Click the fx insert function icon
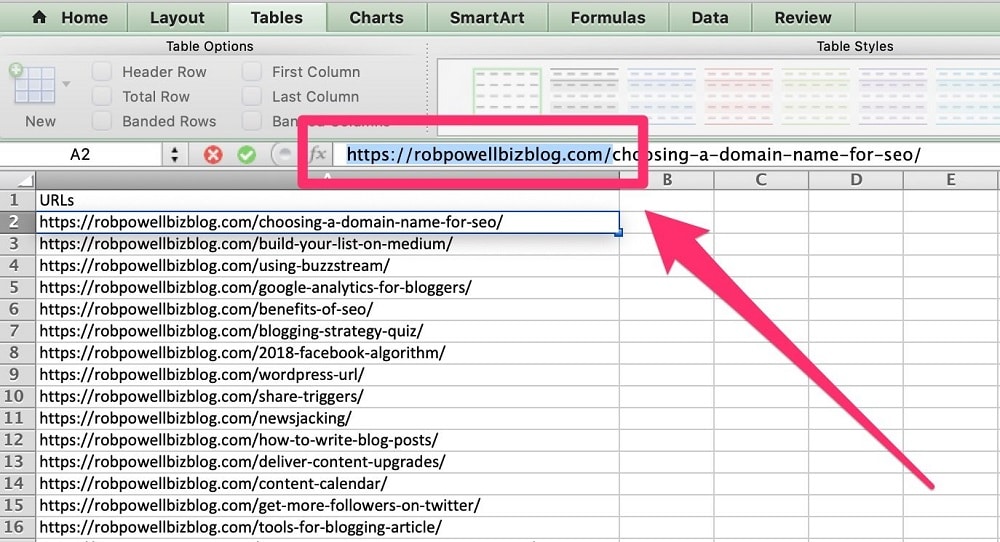The width and height of the screenshot is (1000, 542). tap(318, 154)
